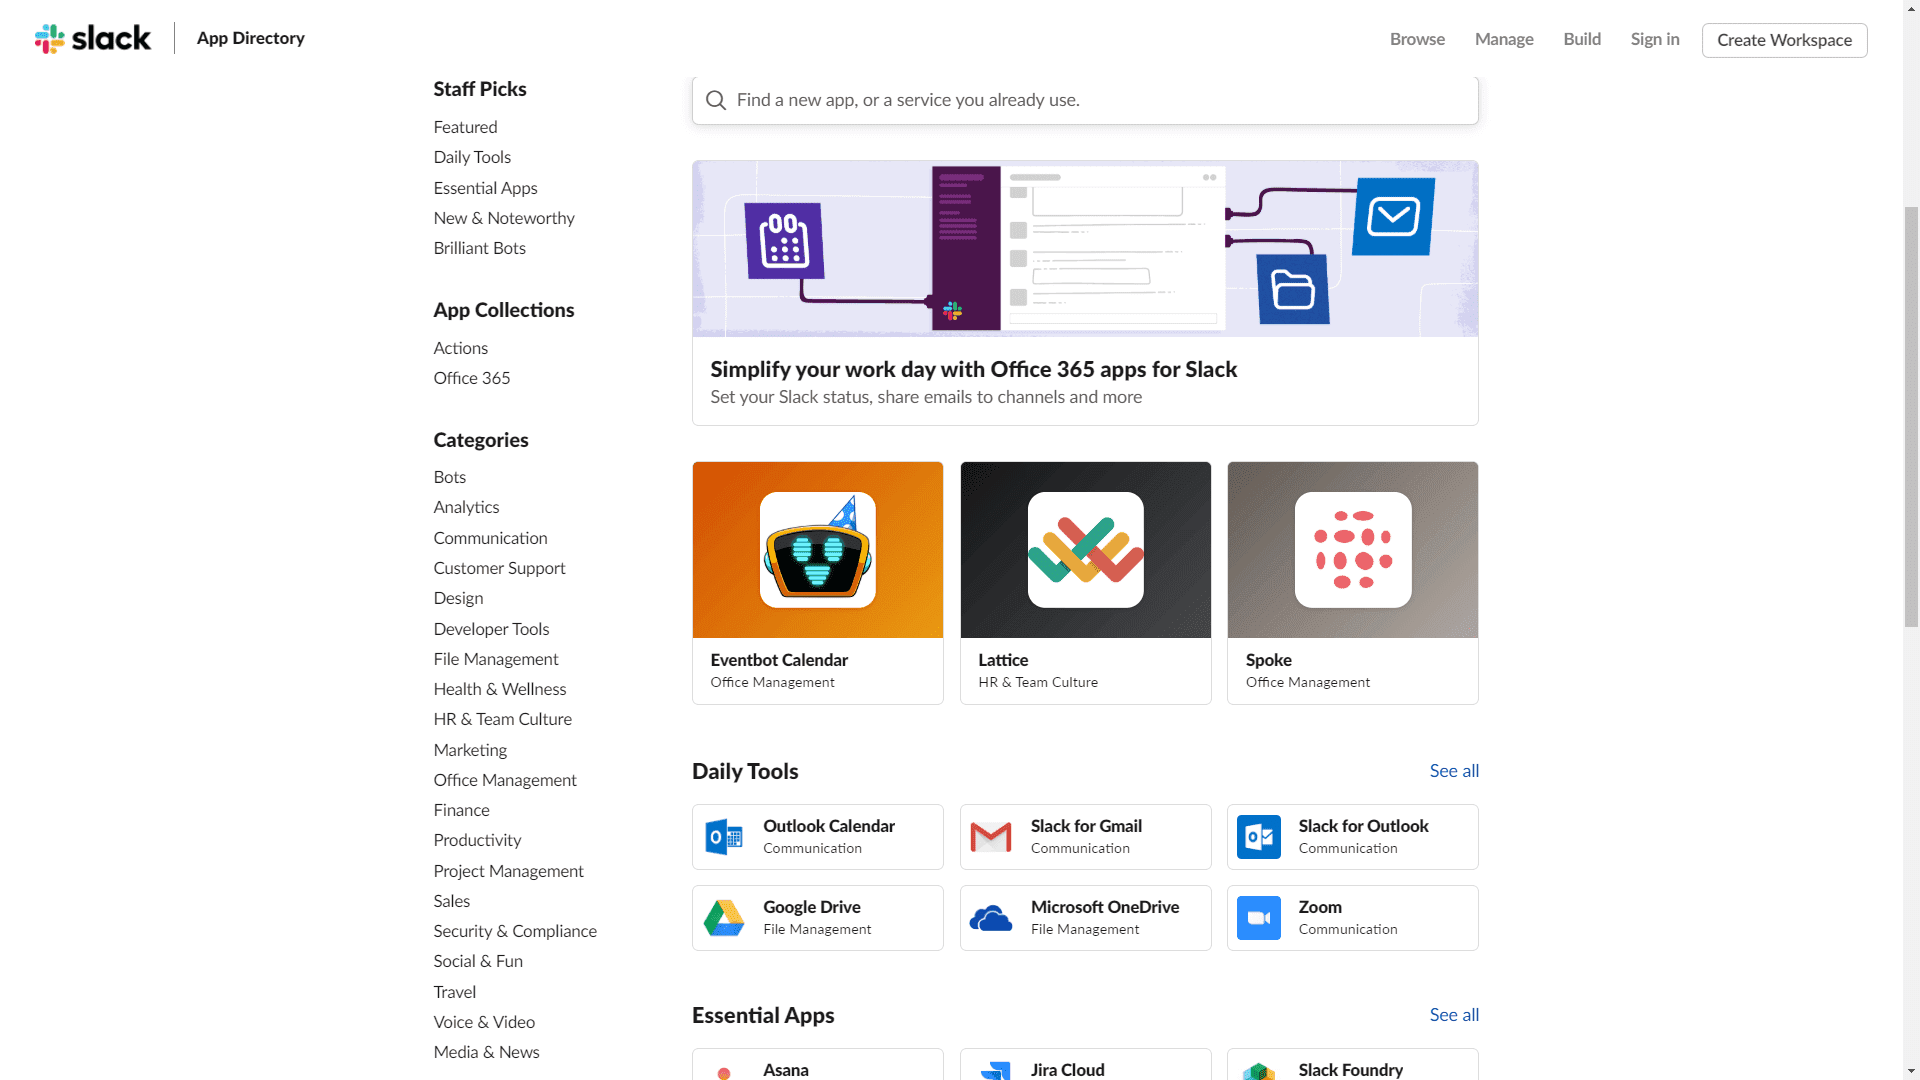The image size is (1920, 1080).
Task: Open the Eventbot Calendar title
Action: click(779, 660)
